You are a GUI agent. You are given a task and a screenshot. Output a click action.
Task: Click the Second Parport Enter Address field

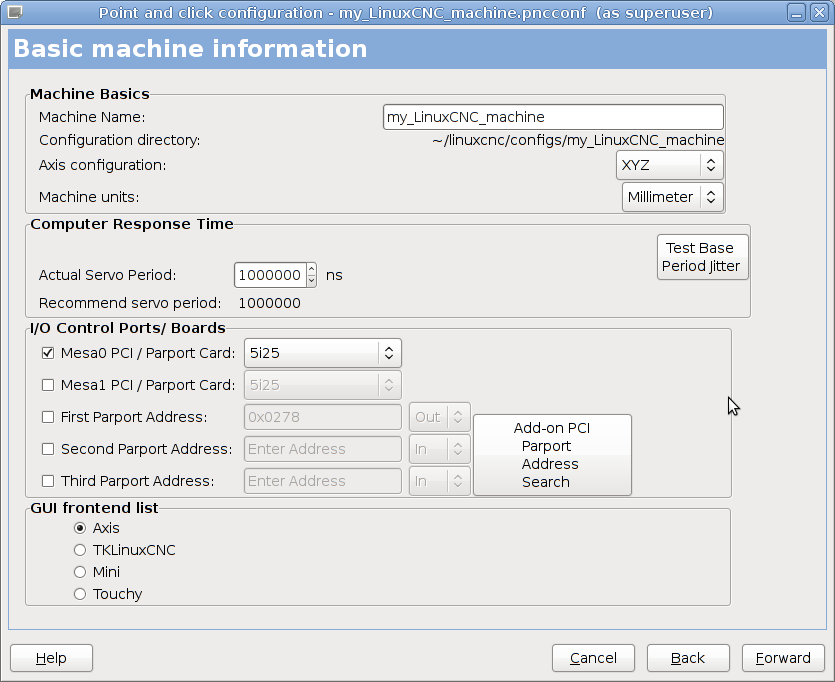click(x=323, y=449)
